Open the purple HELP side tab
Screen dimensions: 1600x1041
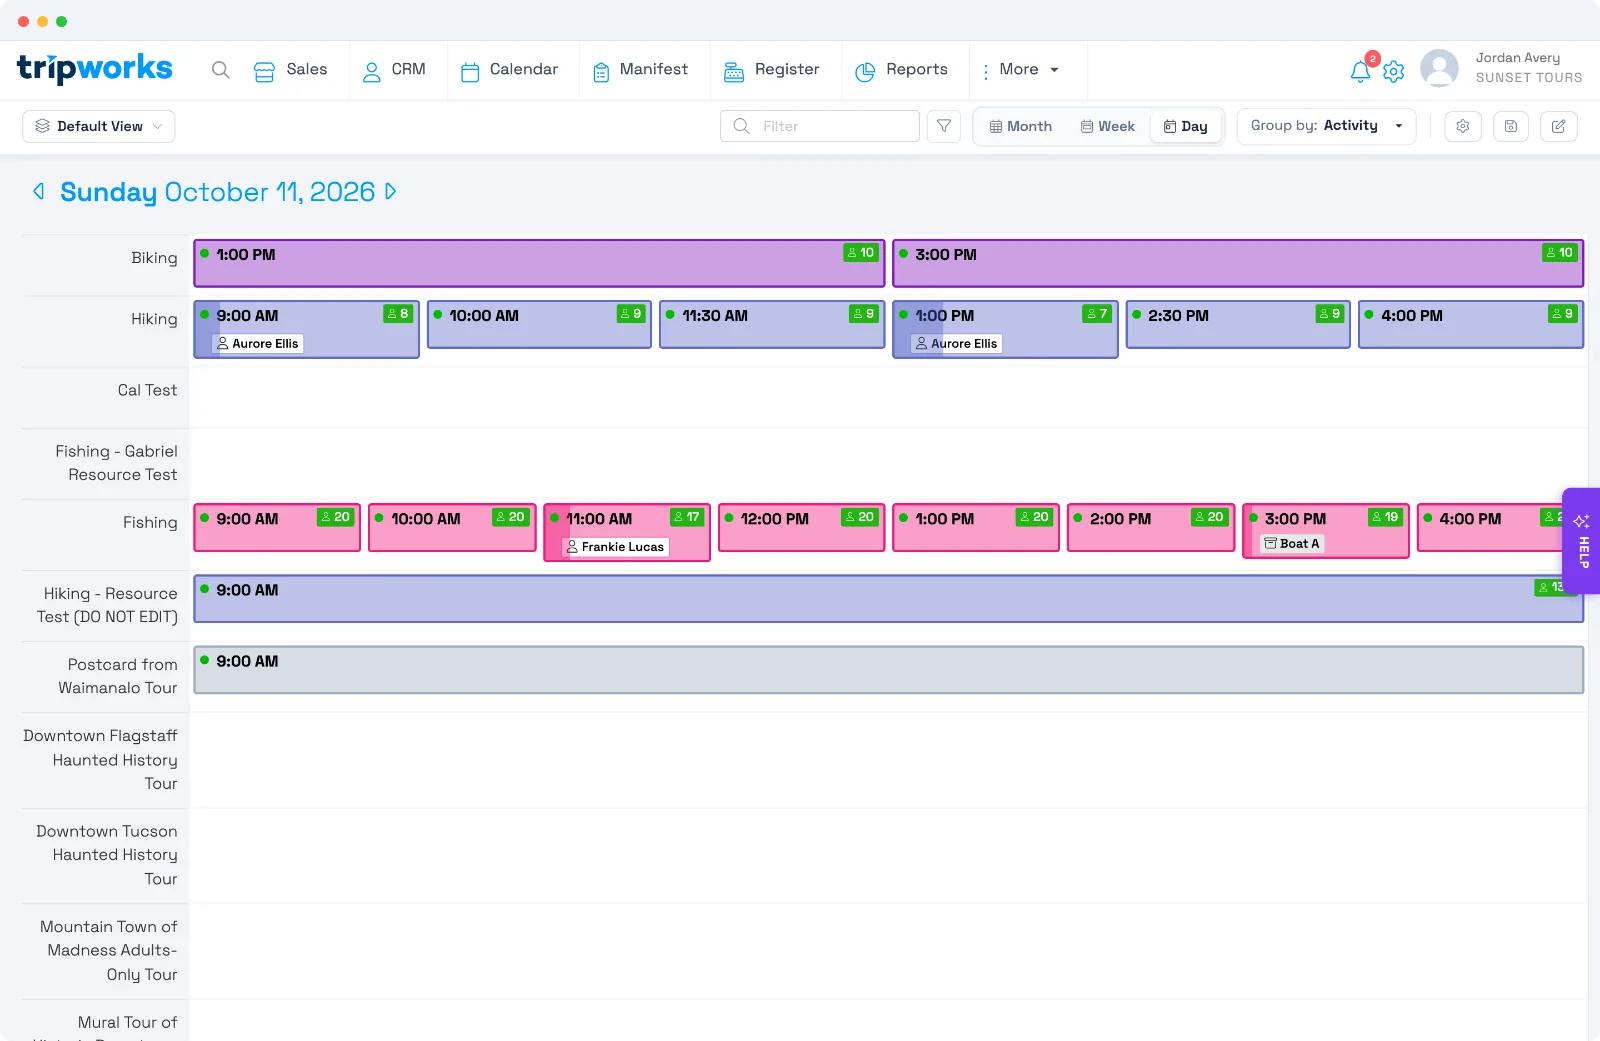(1582, 541)
